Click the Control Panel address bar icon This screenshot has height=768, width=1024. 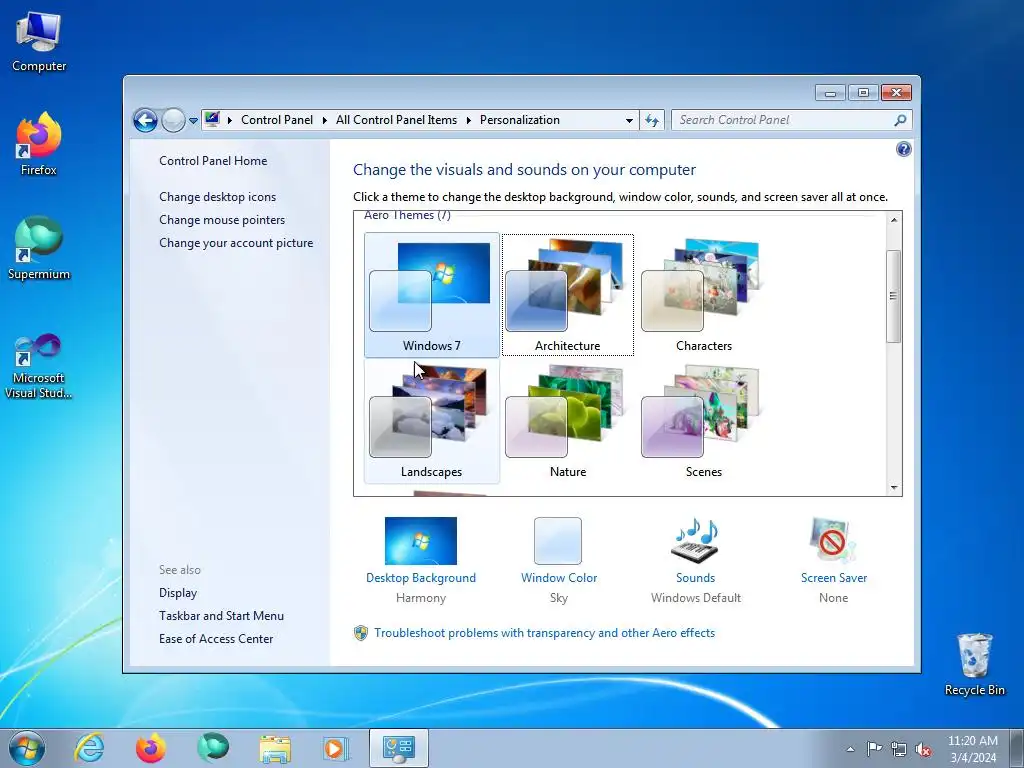[x=212, y=120]
